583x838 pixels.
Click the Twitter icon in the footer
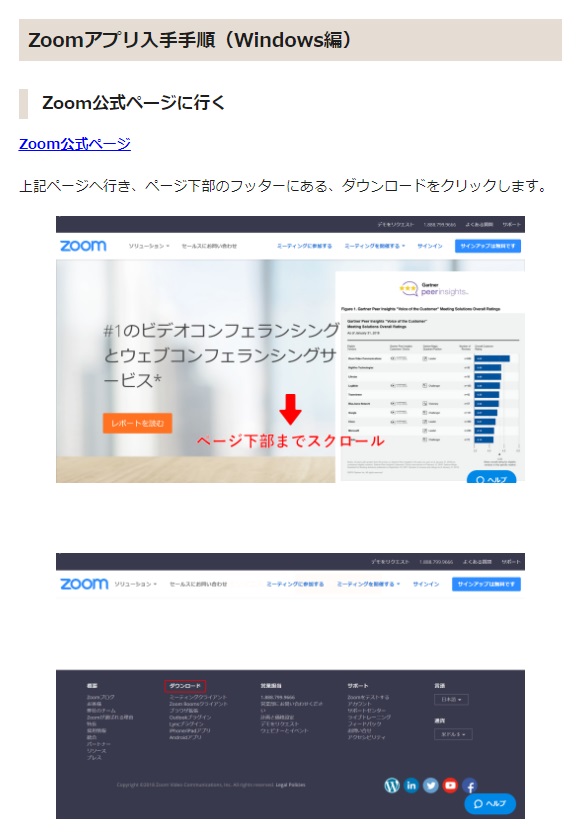pyautogui.click(x=431, y=785)
